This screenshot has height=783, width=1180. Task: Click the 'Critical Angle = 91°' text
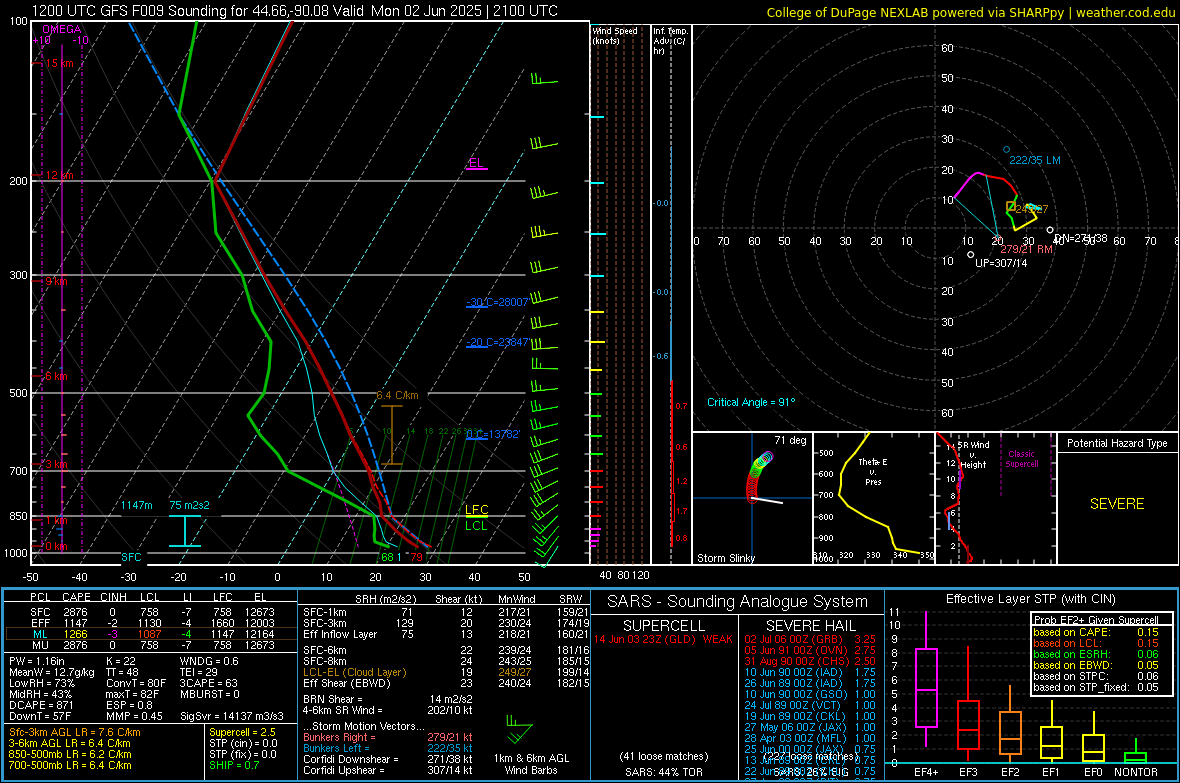coord(751,402)
